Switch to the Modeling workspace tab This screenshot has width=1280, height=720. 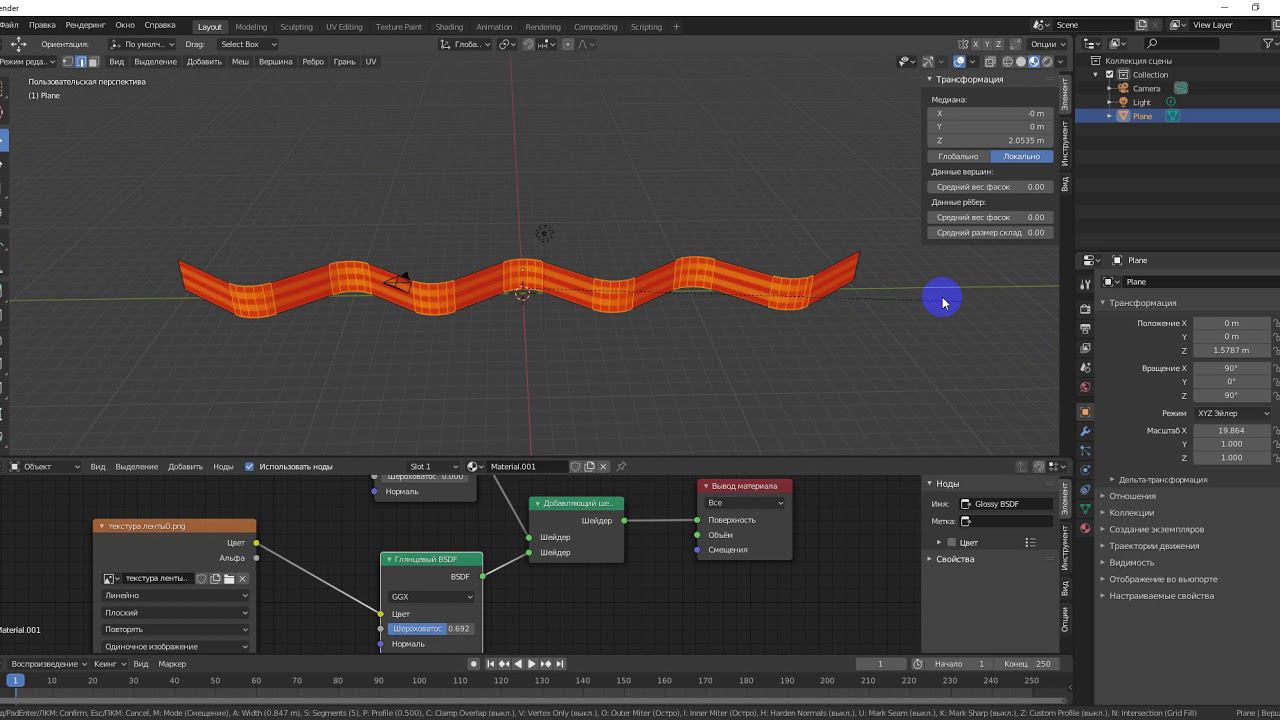pyautogui.click(x=251, y=27)
